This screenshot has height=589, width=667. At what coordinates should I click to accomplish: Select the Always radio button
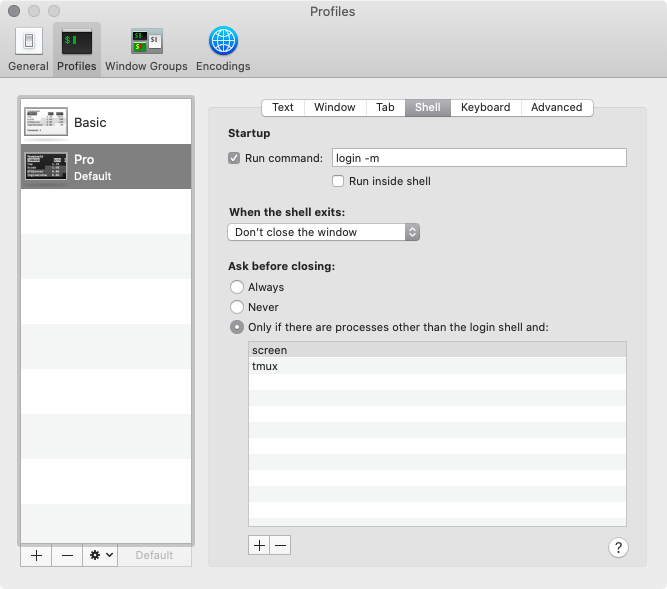pos(237,287)
